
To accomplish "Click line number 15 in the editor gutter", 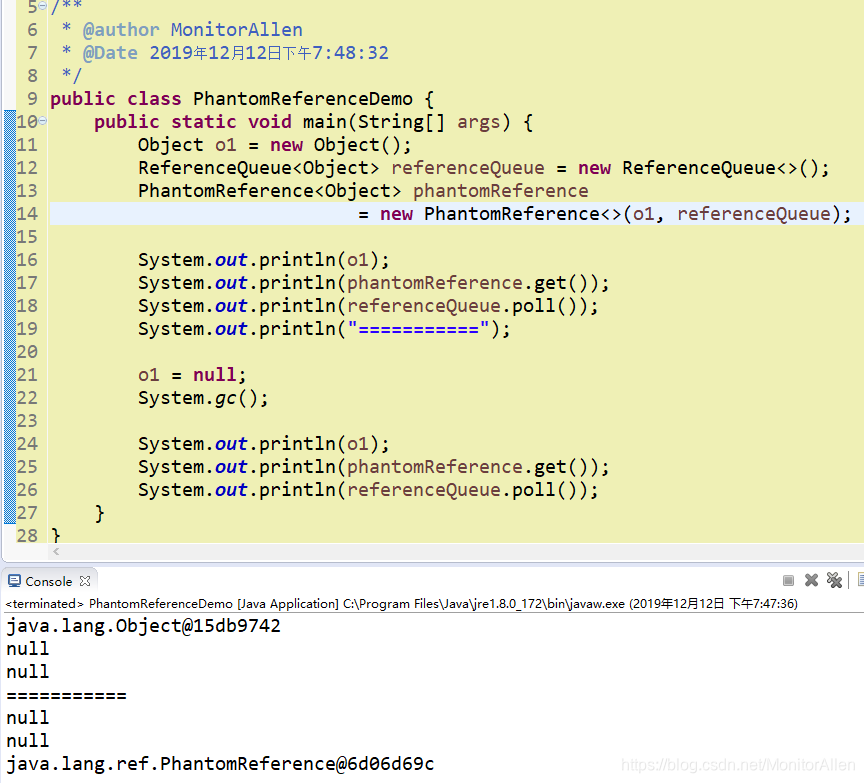I will (27, 237).
